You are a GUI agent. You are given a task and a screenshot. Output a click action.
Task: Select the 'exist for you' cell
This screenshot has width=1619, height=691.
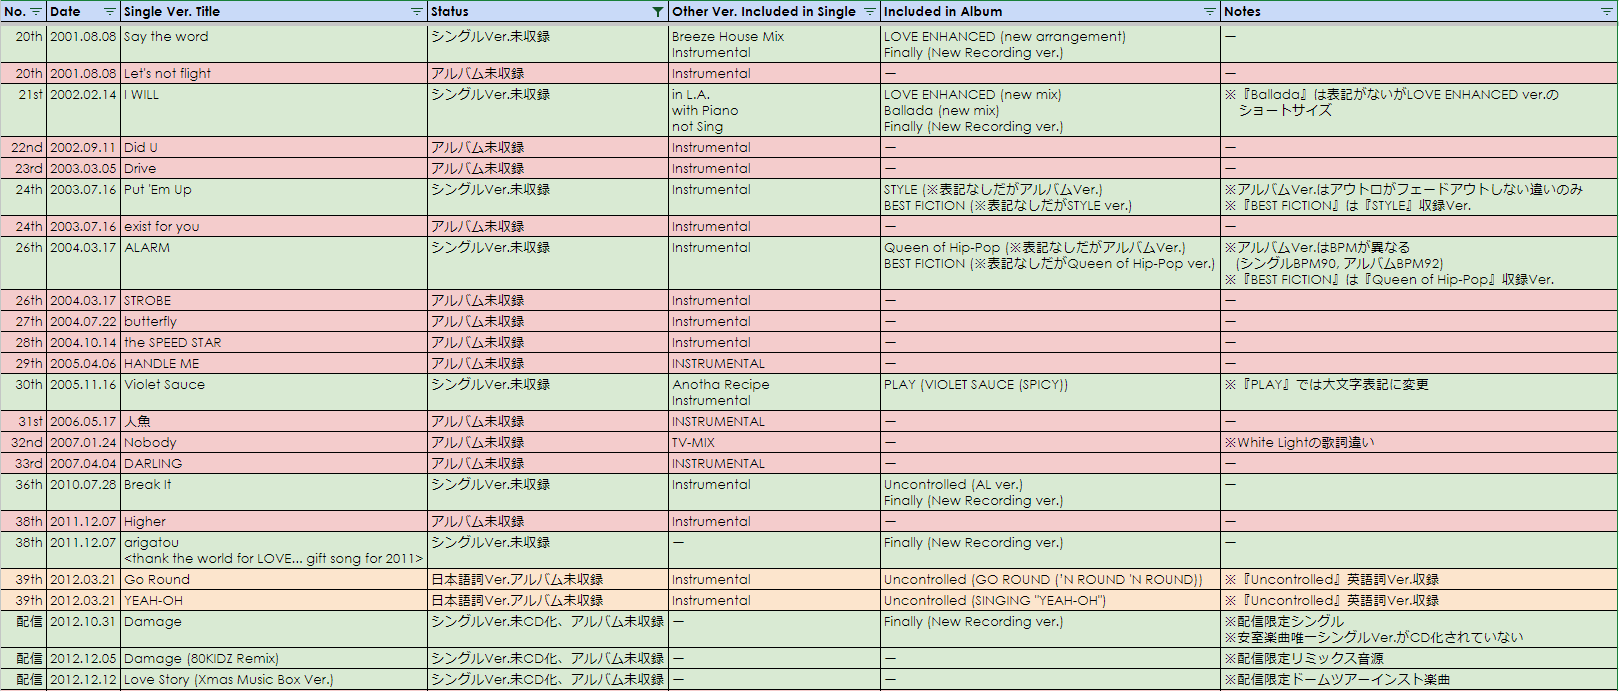tap(274, 227)
